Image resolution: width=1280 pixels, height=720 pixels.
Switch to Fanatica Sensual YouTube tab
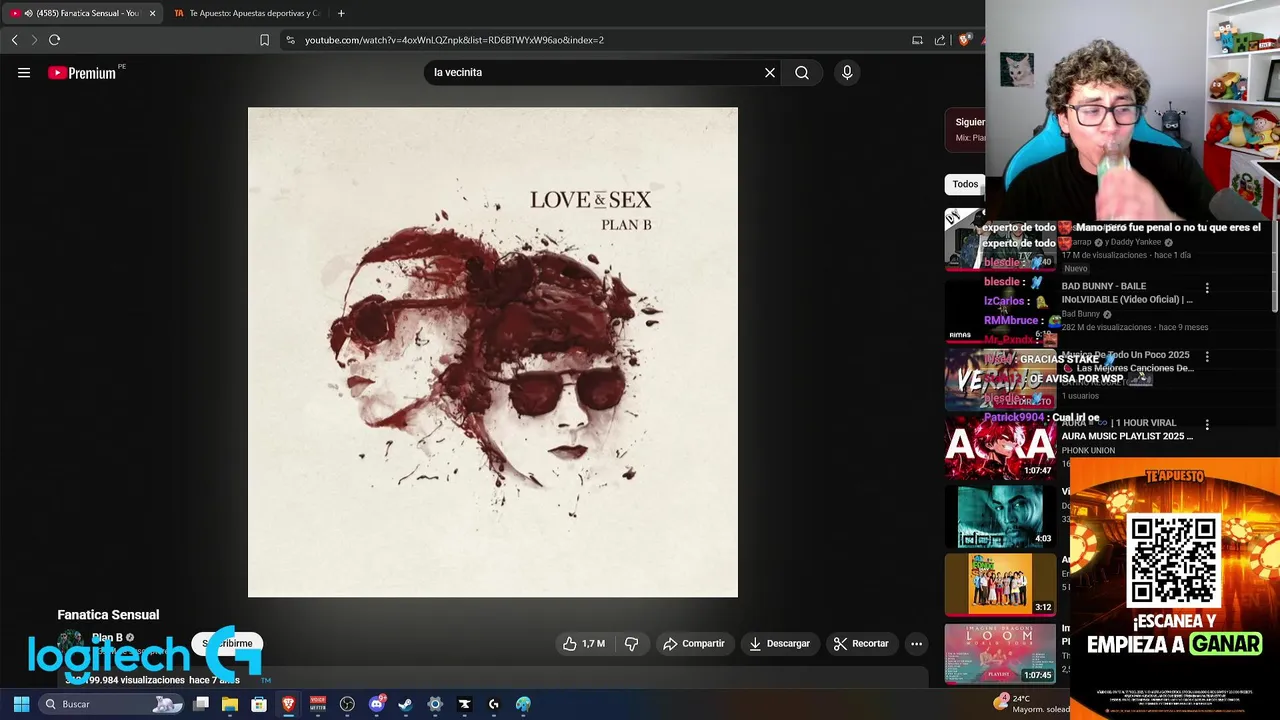(x=83, y=13)
